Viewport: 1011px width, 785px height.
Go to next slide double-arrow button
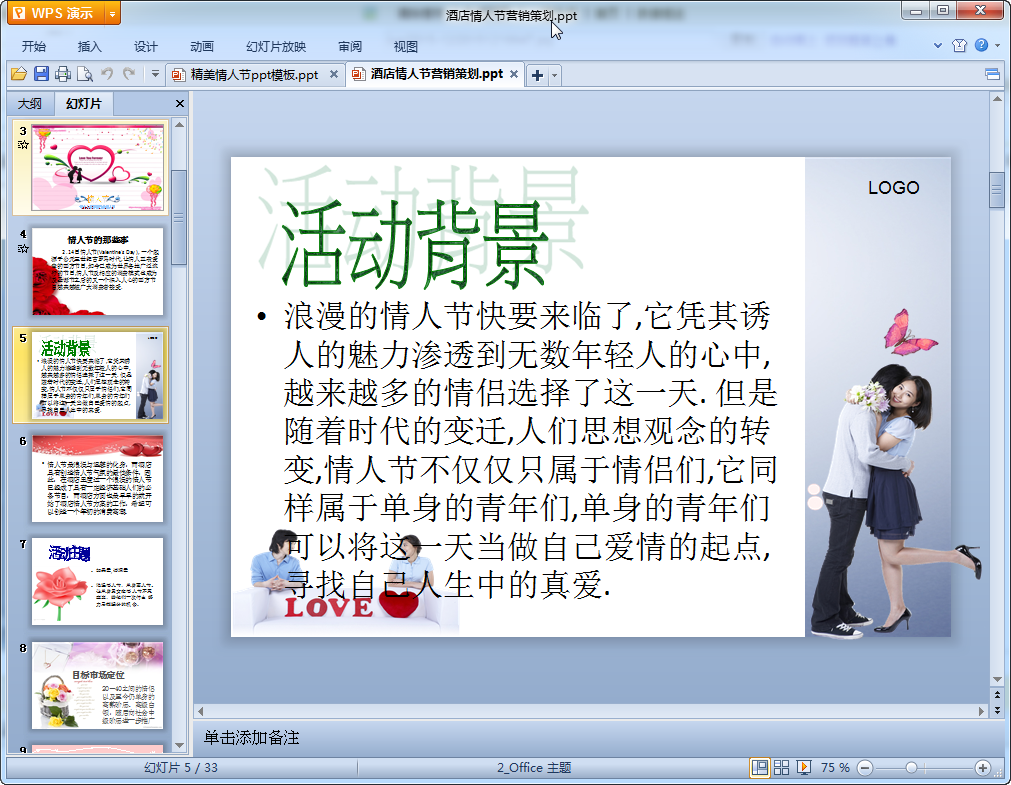[x=997, y=710]
